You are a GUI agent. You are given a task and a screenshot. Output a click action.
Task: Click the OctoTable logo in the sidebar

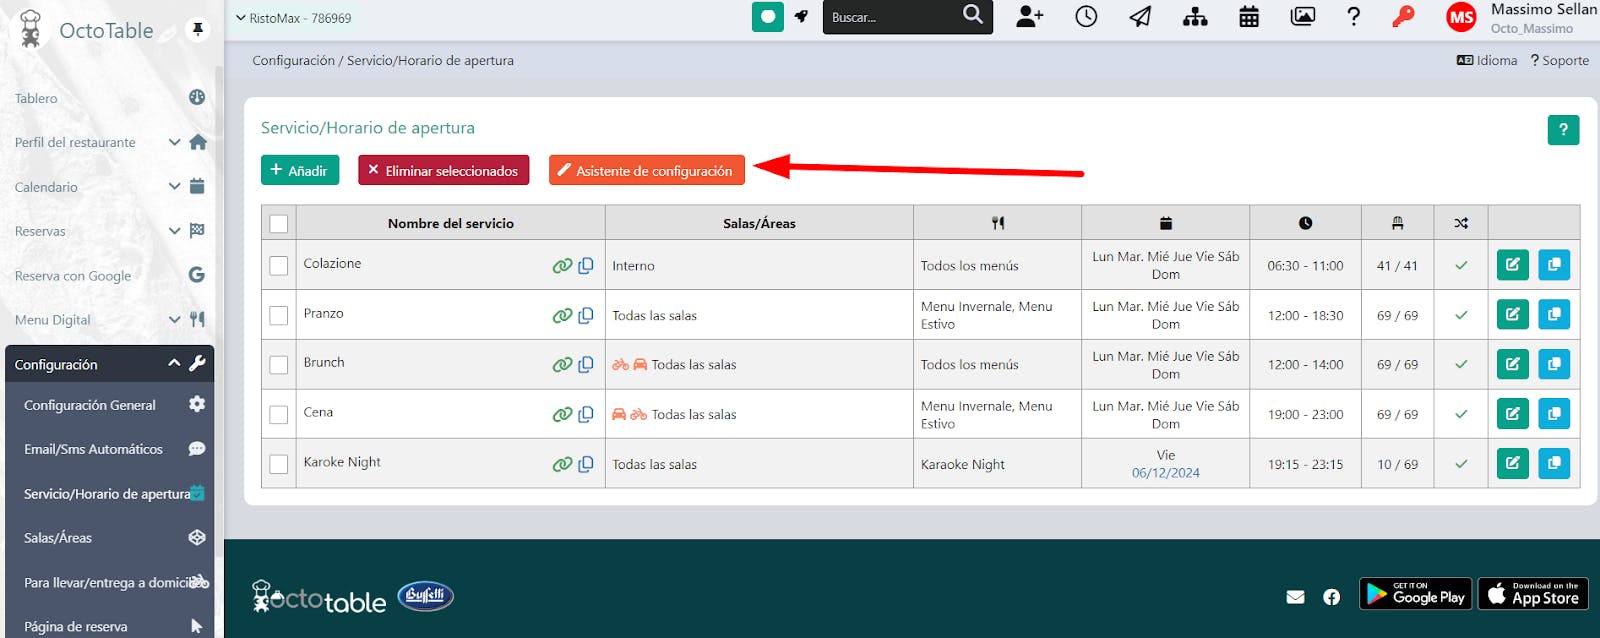tap(88, 30)
